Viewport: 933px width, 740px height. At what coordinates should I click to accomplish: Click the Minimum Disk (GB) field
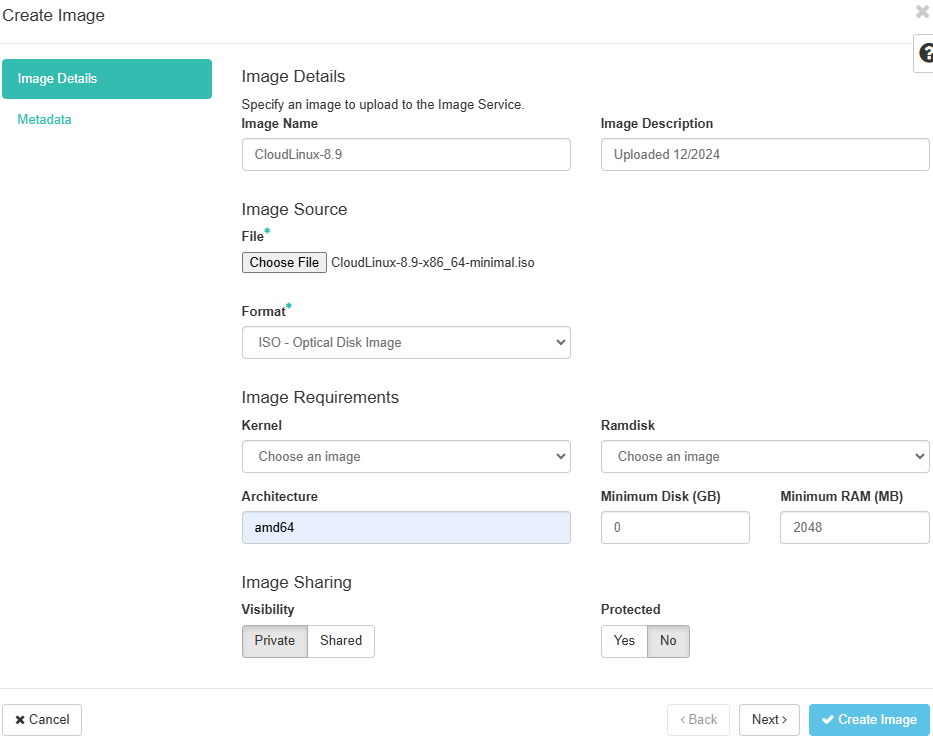coord(675,528)
